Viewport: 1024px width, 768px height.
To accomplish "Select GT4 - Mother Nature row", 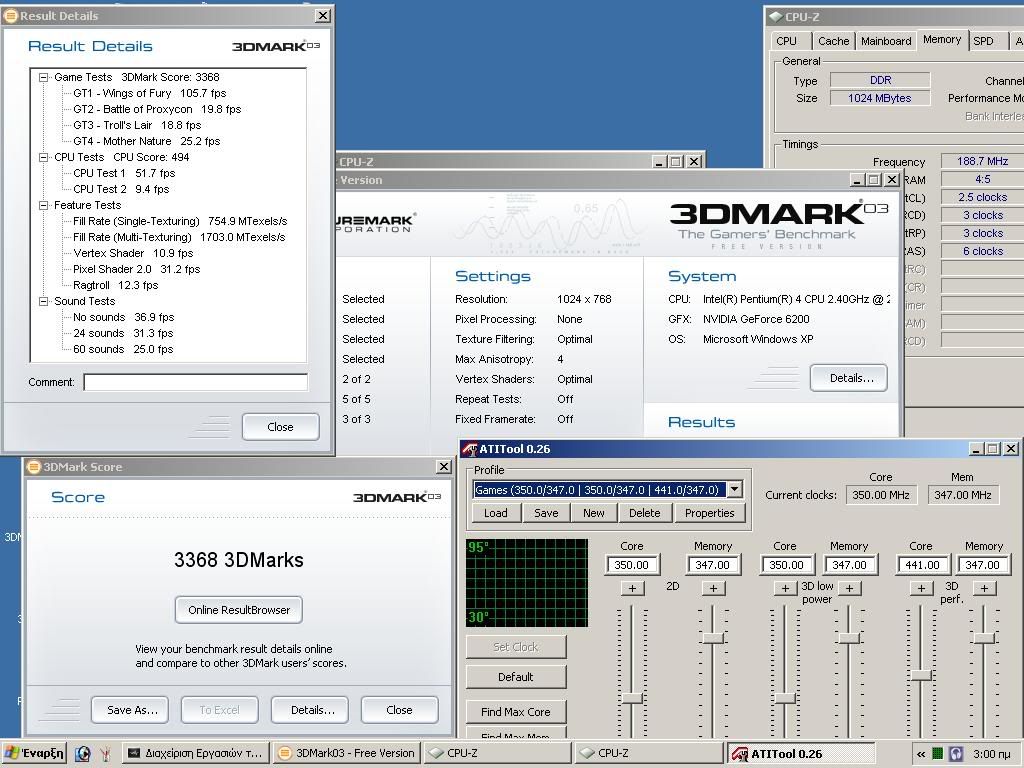I will point(146,141).
